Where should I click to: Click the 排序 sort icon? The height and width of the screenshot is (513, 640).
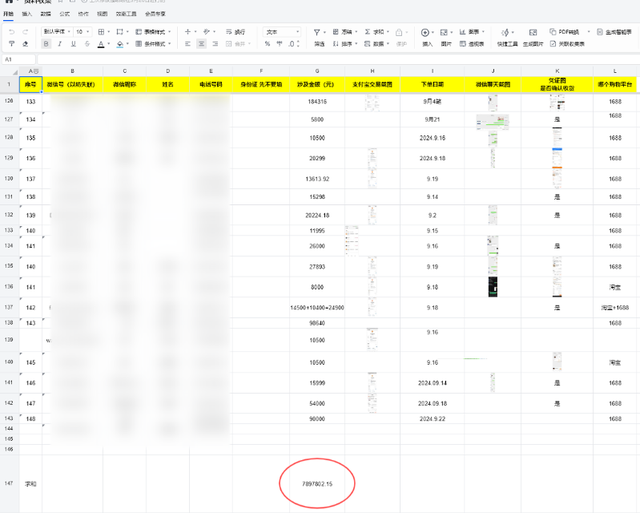pos(336,44)
